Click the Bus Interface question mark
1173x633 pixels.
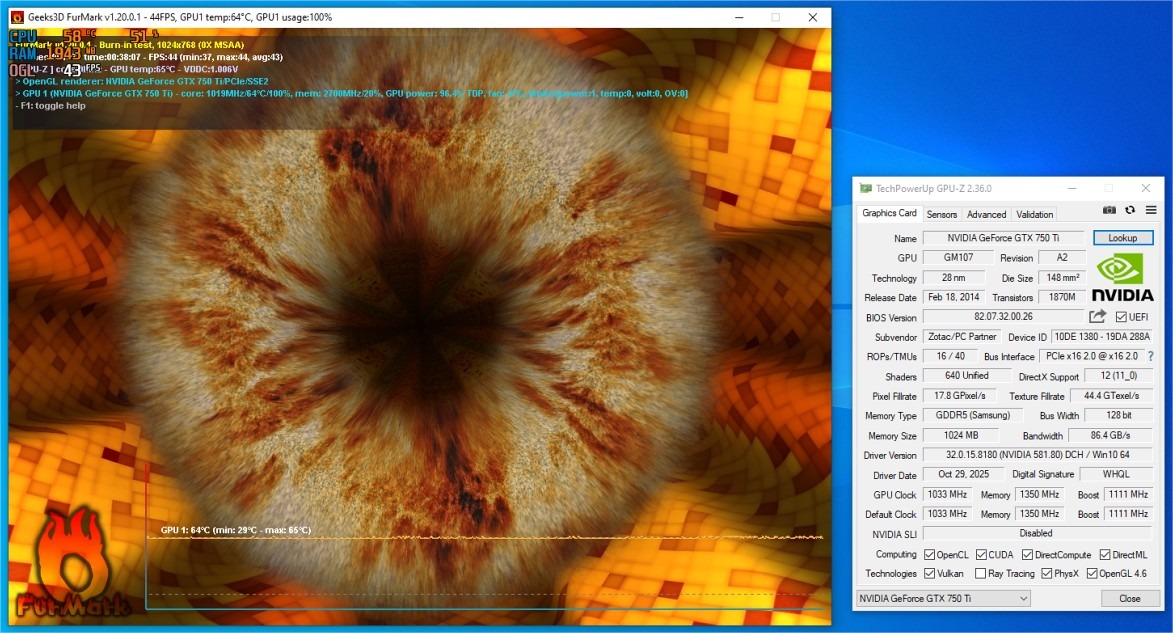(1151, 357)
